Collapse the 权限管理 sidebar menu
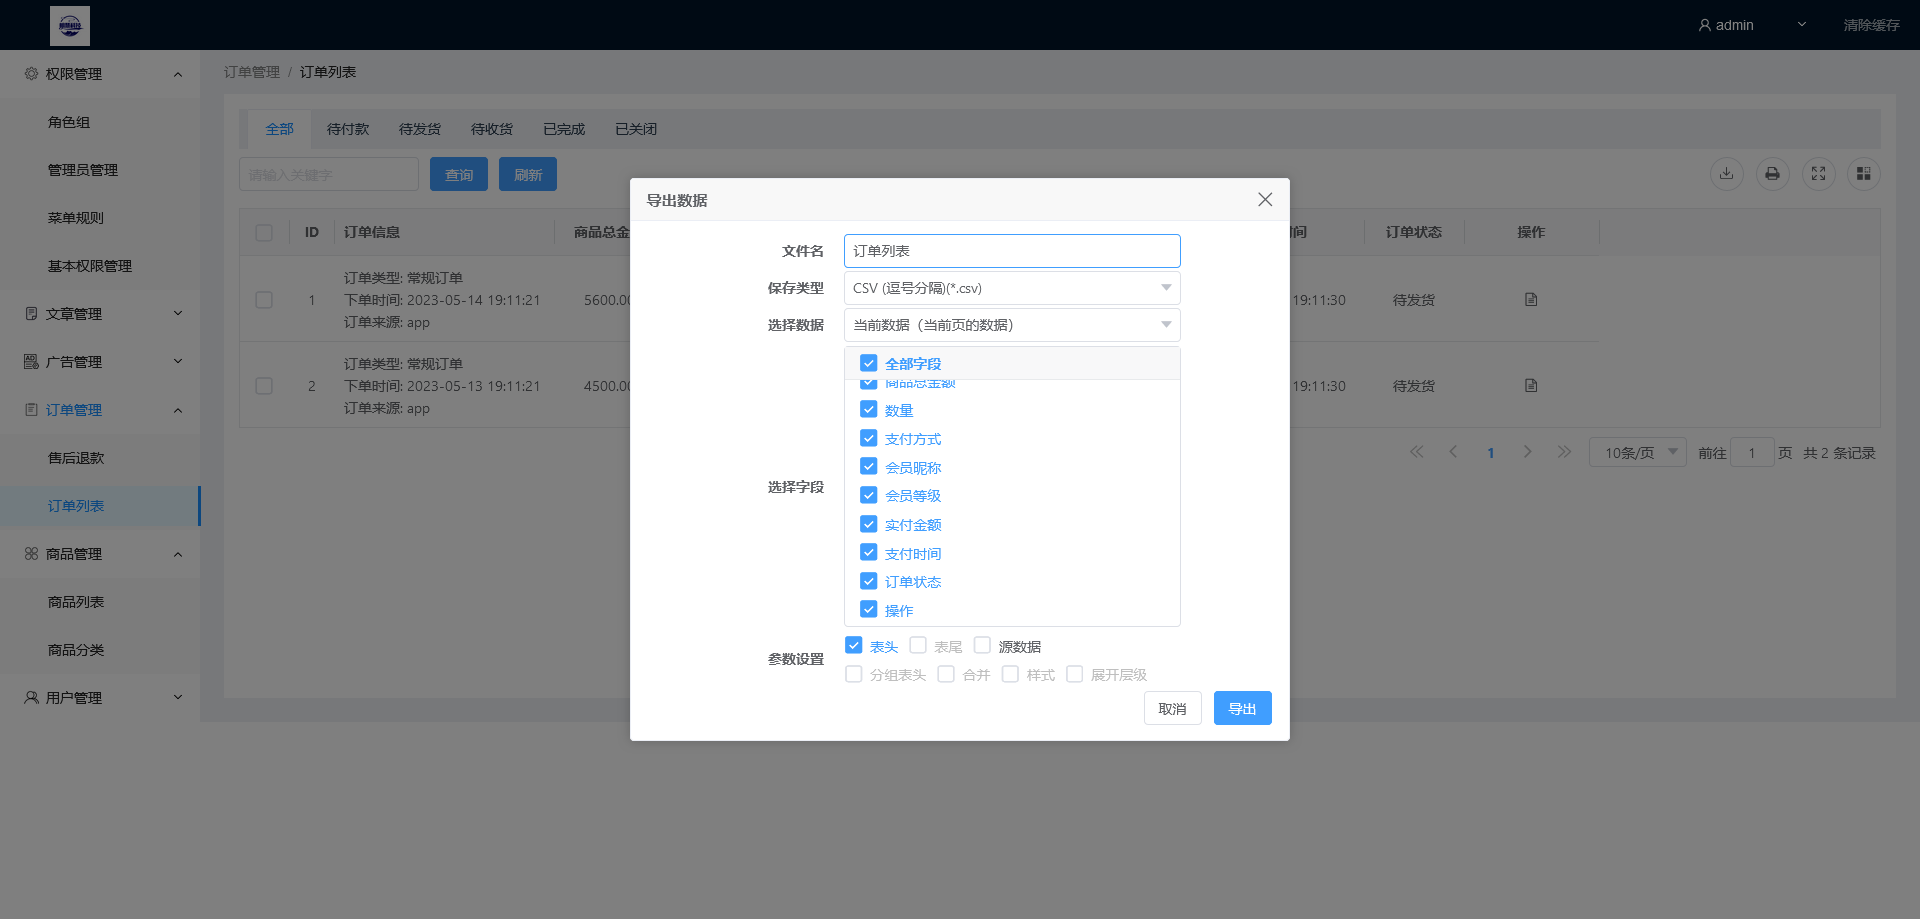This screenshot has width=1920, height=919. pyautogui.click(x=100, y=74)
